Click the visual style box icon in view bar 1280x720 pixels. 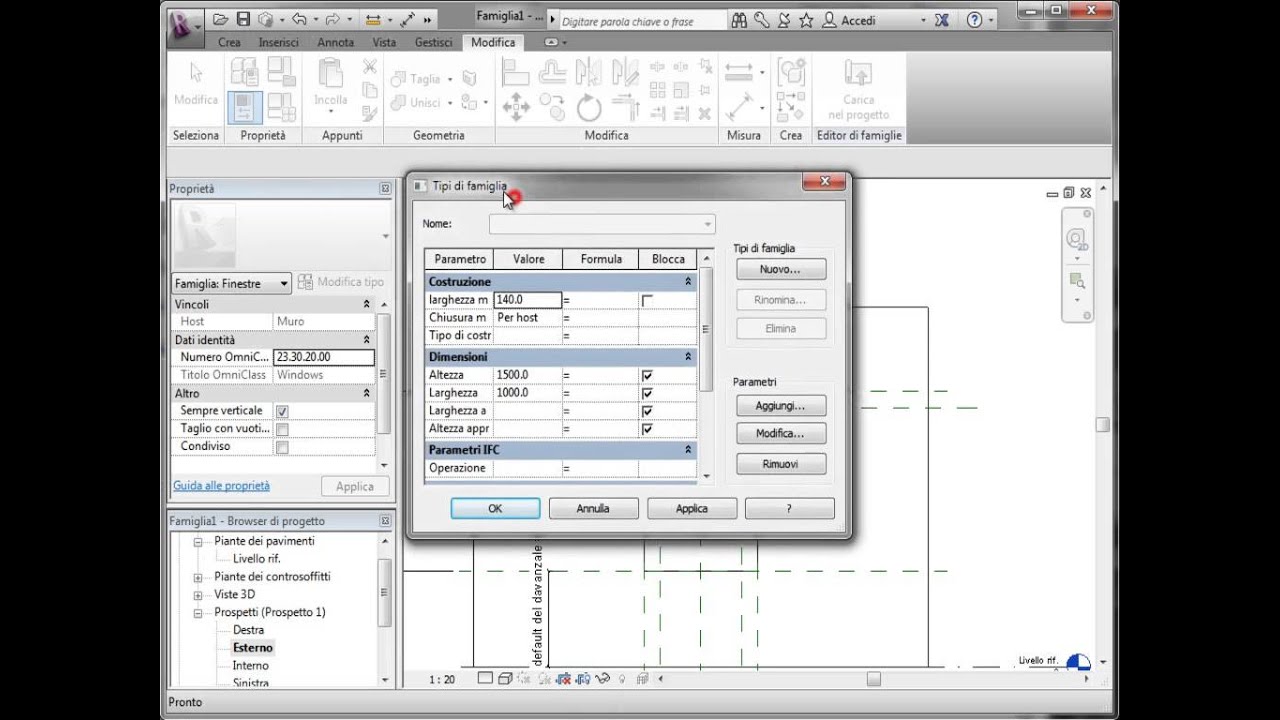[505, 678]
